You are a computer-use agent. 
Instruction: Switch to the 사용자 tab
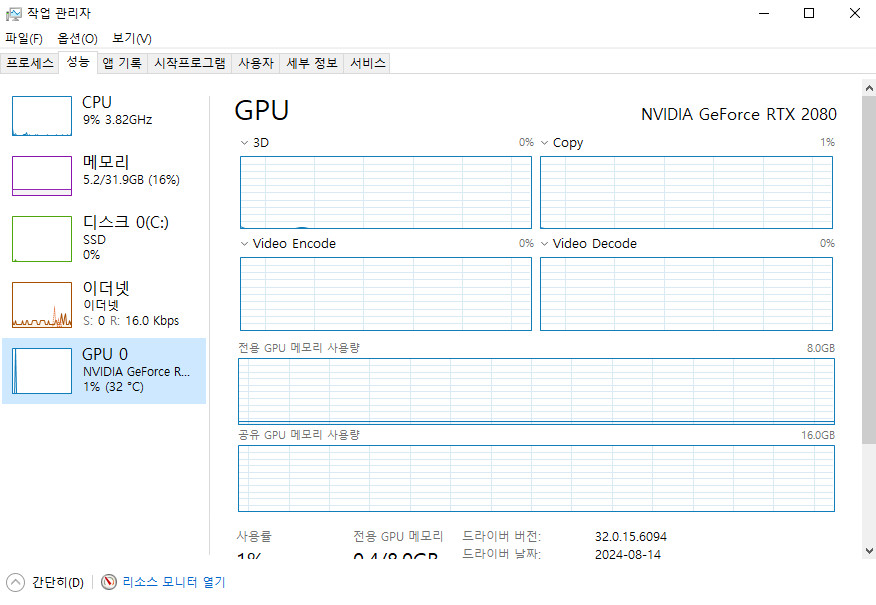(x=256, y=63)
